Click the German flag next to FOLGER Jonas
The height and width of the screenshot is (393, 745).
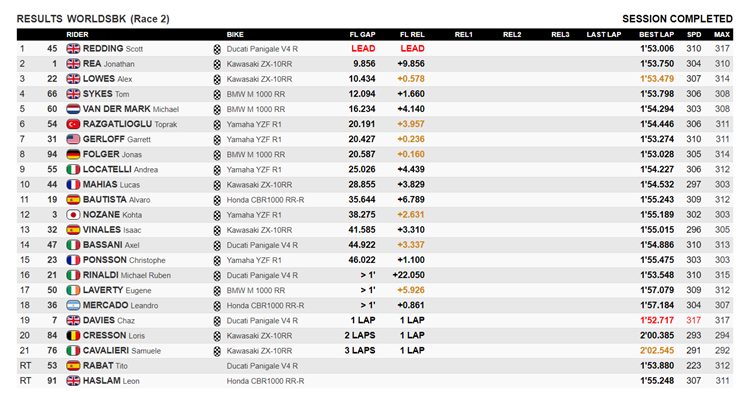tap(73, 154)
